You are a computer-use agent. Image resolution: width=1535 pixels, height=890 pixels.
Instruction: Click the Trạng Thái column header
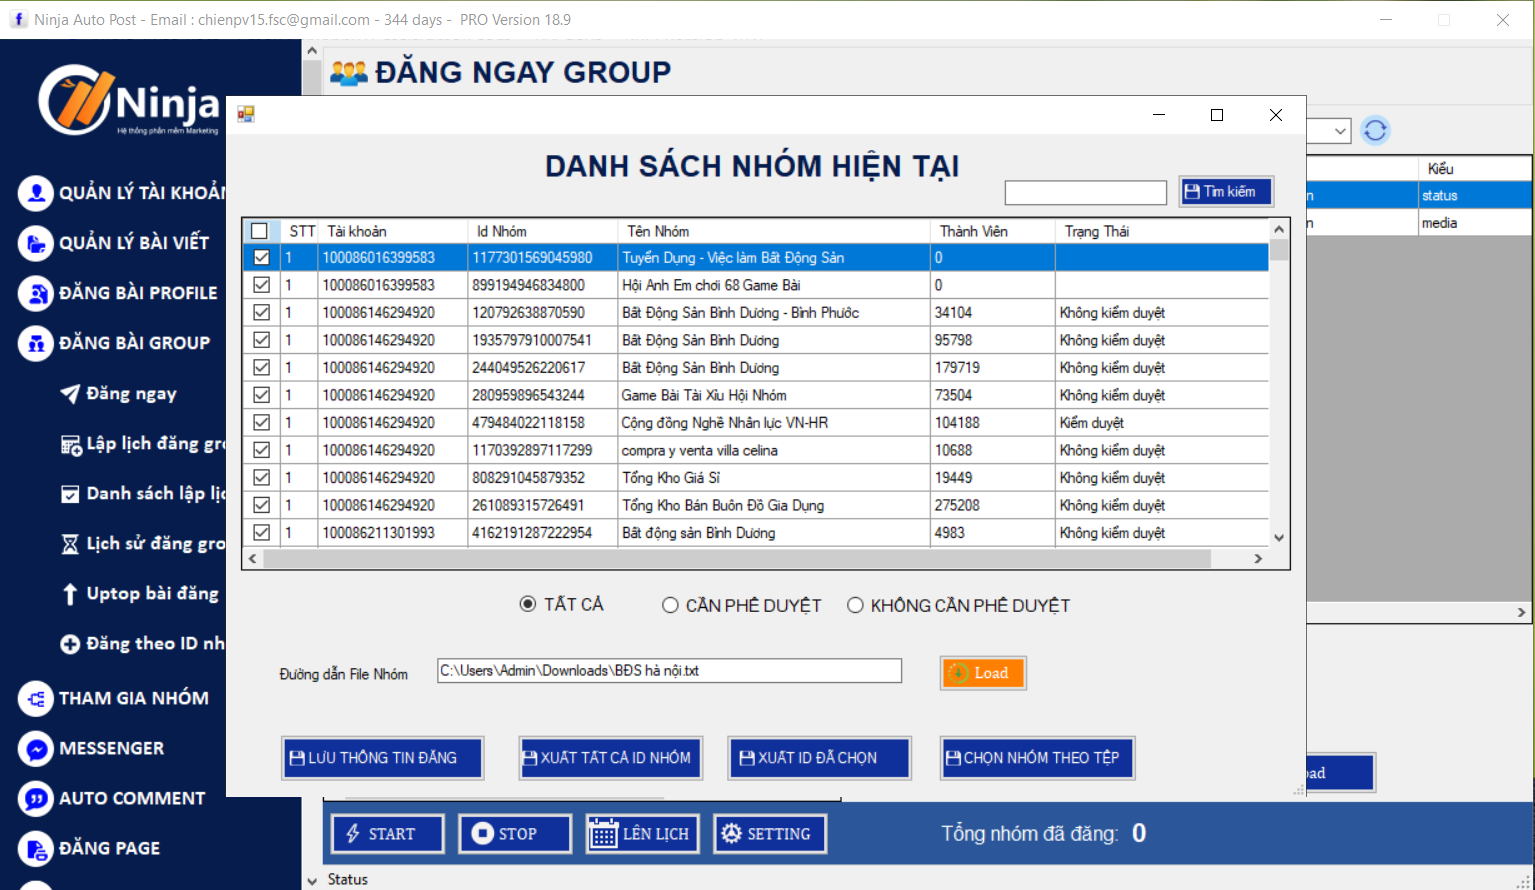click(x=1162, y=231)
